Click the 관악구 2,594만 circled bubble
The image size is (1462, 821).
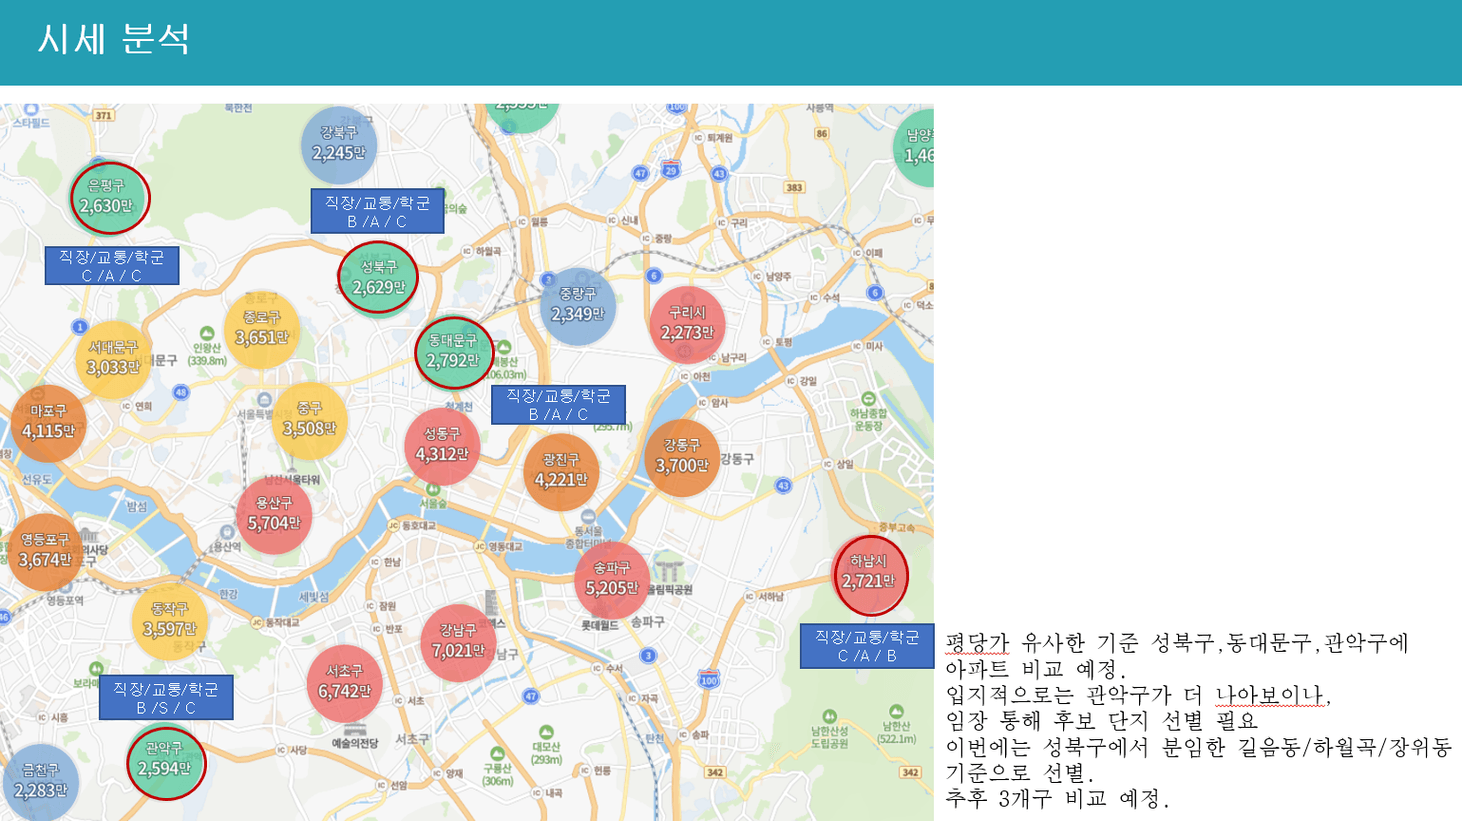[166, 763]
